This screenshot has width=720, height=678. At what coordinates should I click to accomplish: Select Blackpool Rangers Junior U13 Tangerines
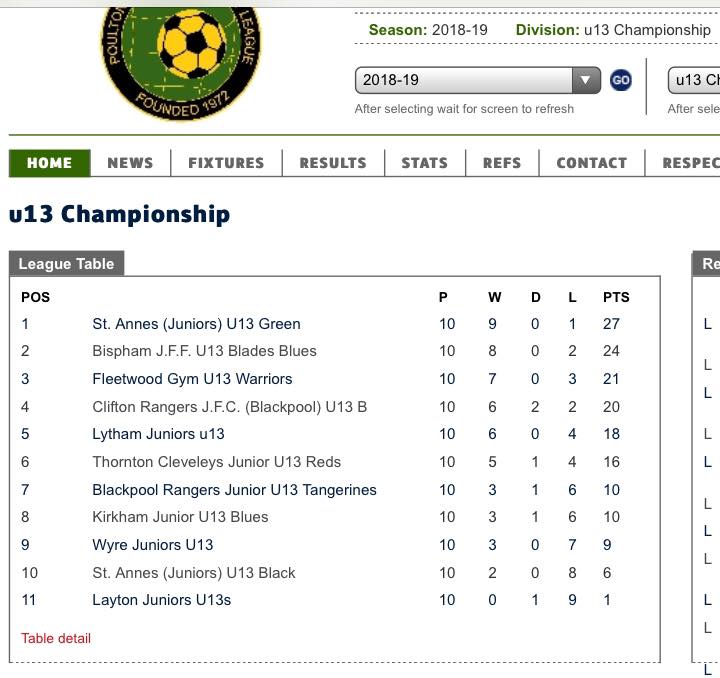(x=234, y=490)
